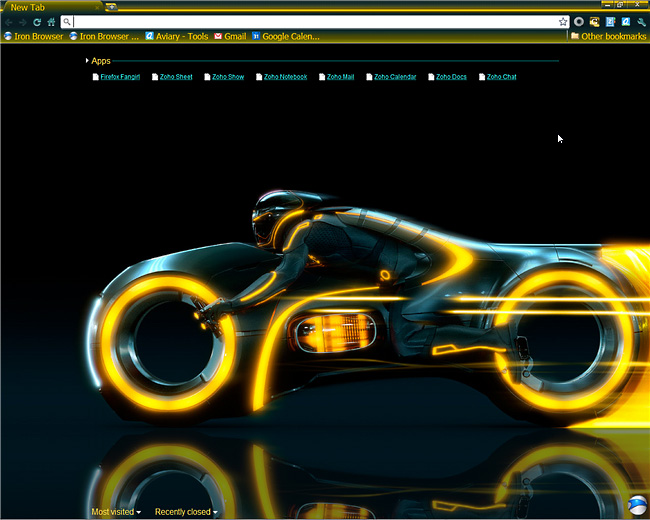The height and width of the screenshot is (520, 650).
Task: Close the New Tab tab
Action: coord(97,7)
